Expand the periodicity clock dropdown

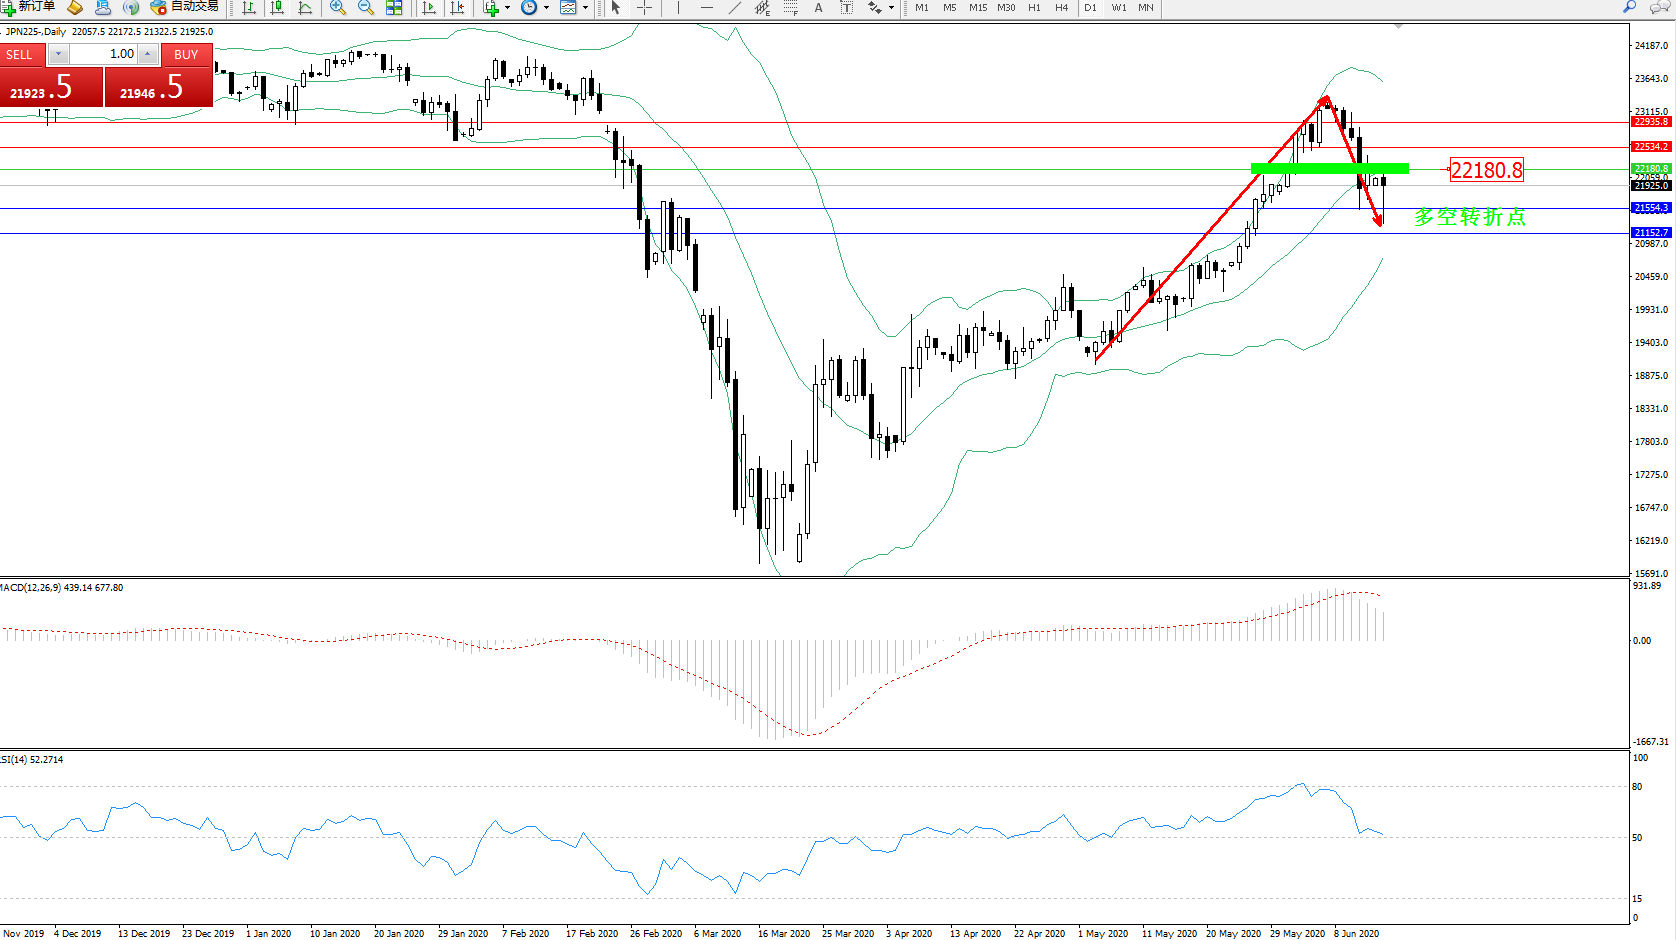[x=546, y=8]
